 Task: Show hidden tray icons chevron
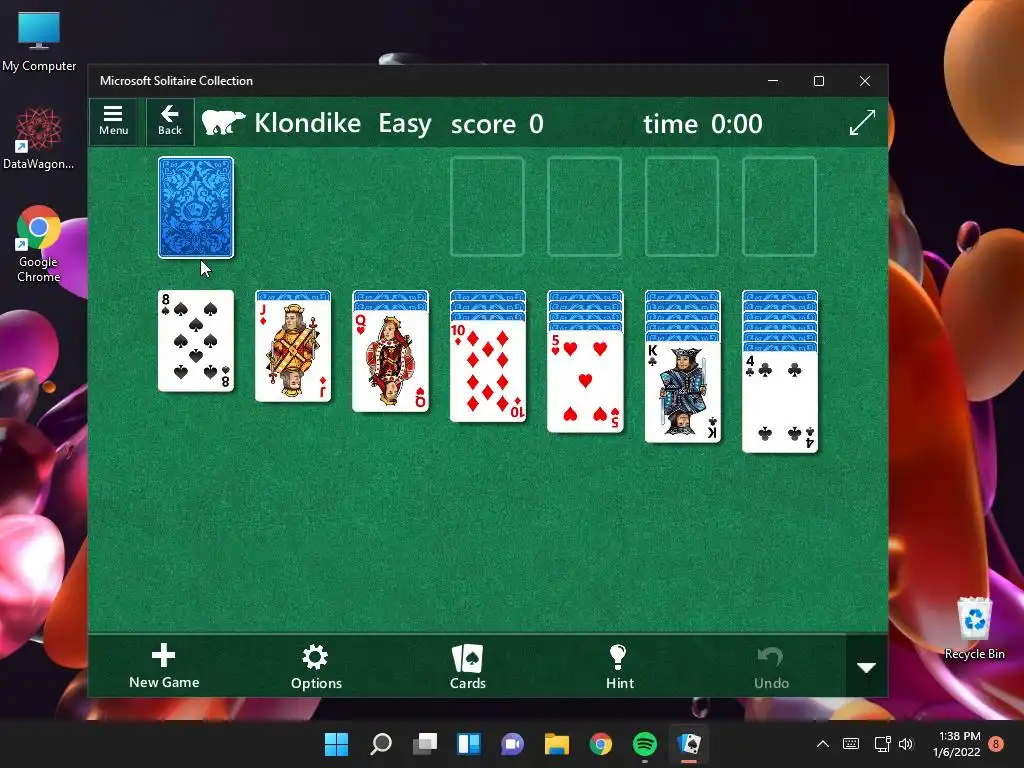(823, 744)
